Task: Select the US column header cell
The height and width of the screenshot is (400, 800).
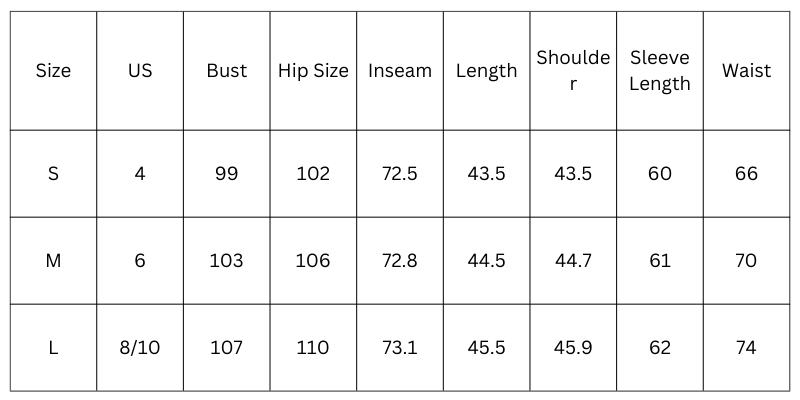Action: pyautogui.click(x=140, y=71)
